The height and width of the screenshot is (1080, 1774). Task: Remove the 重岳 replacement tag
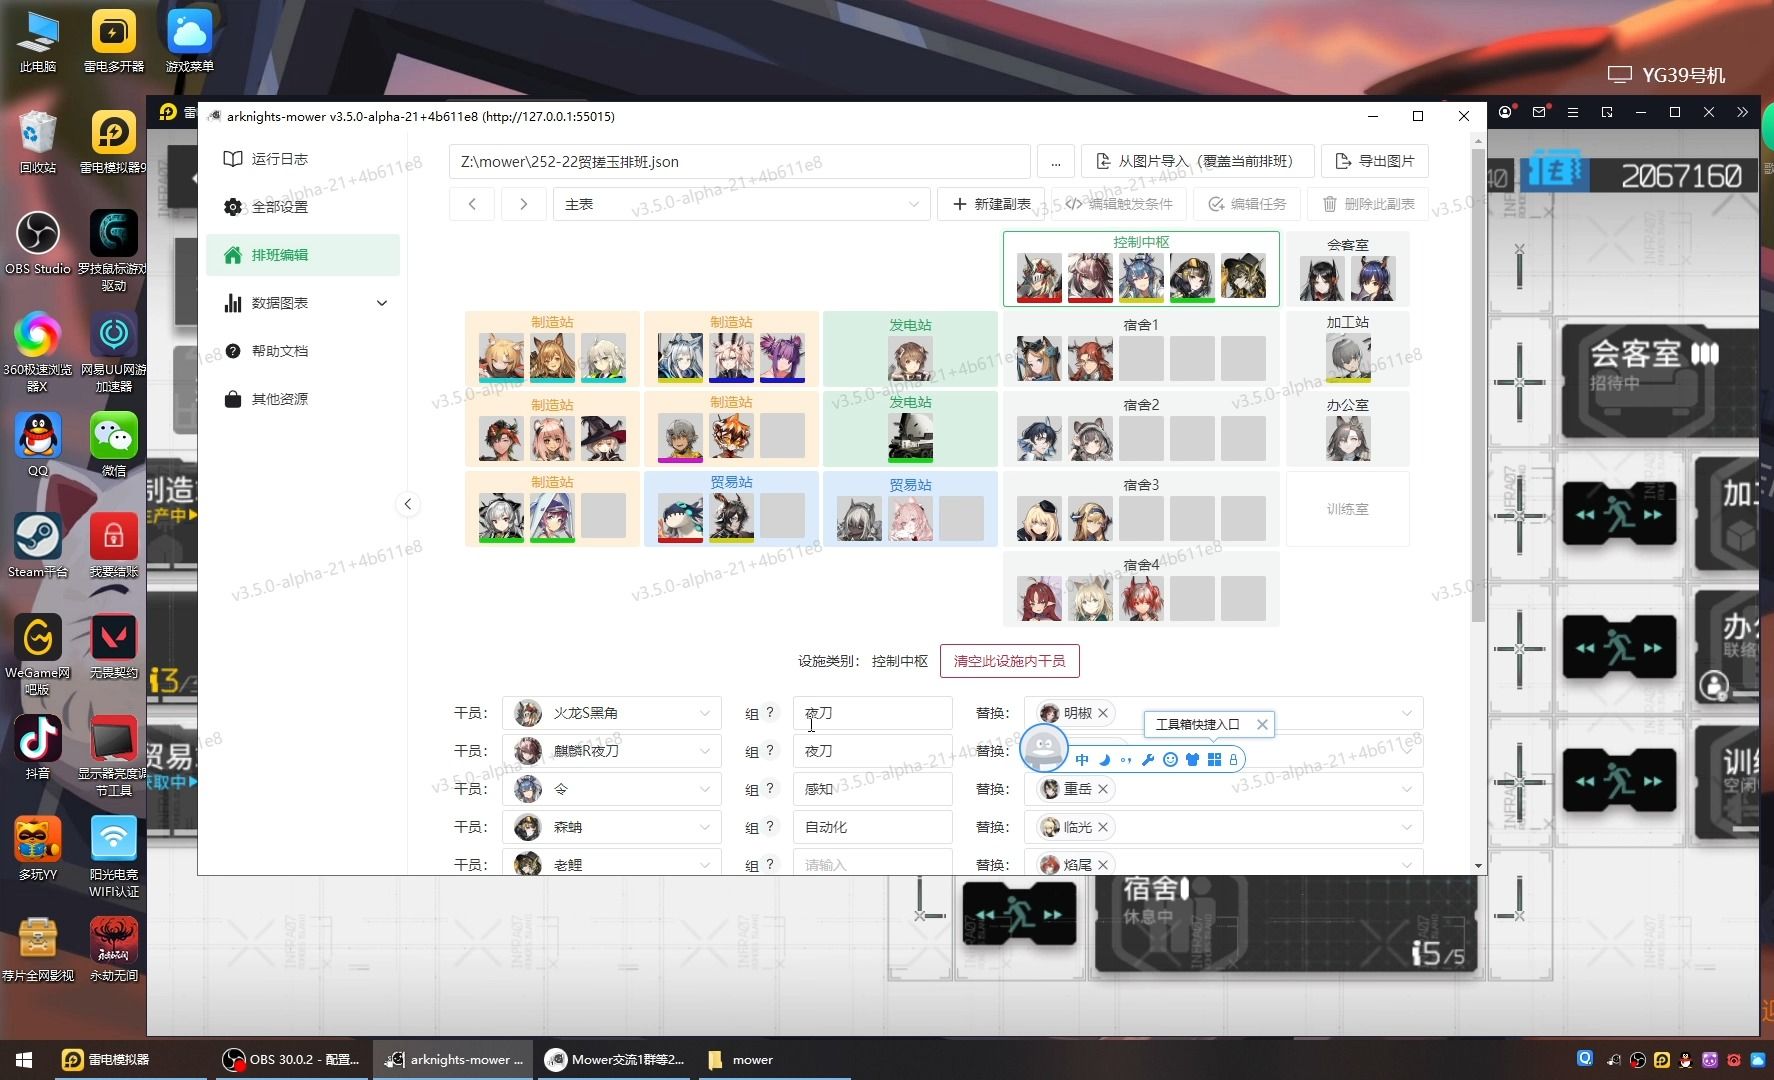(1103, 789)
